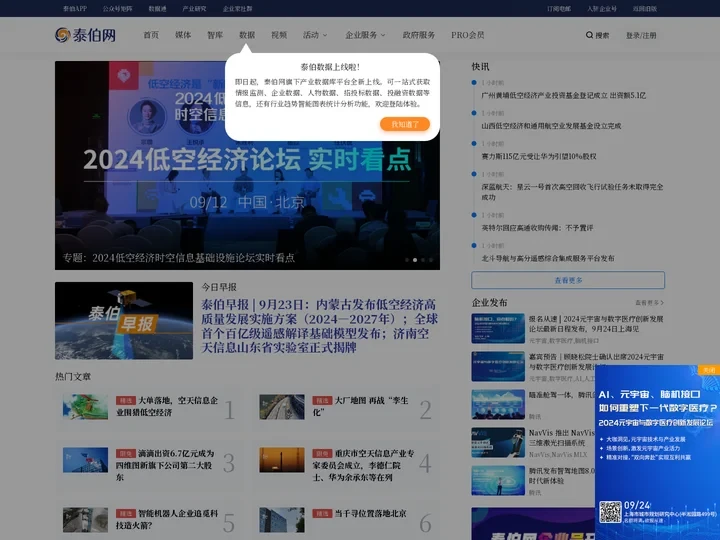Click thumbnail beside 腾讯发布智驾地图8.0 article
The image size is (720, 540).
[x=498, y=481]
